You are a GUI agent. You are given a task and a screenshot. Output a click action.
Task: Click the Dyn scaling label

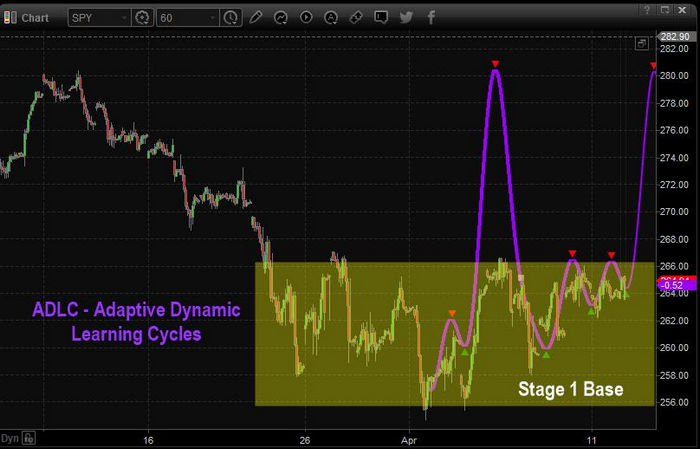(10, 438)
